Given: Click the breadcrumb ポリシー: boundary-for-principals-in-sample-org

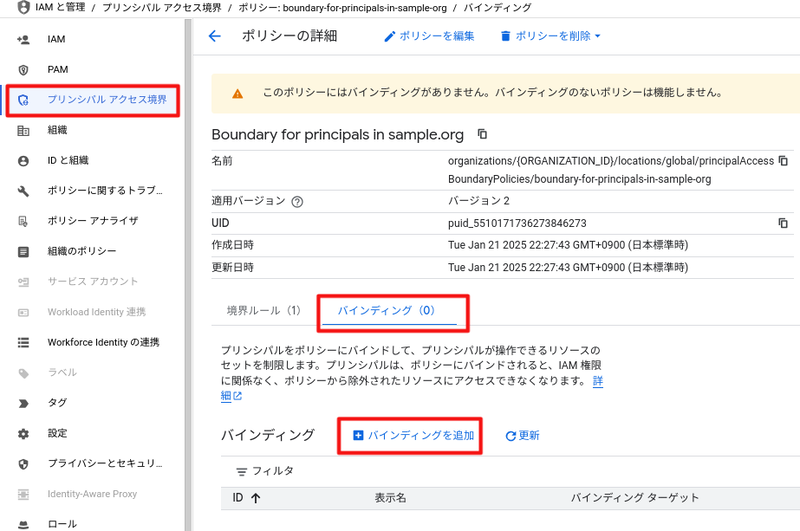Looking at the screenshot, I should (x=343, y=8).
